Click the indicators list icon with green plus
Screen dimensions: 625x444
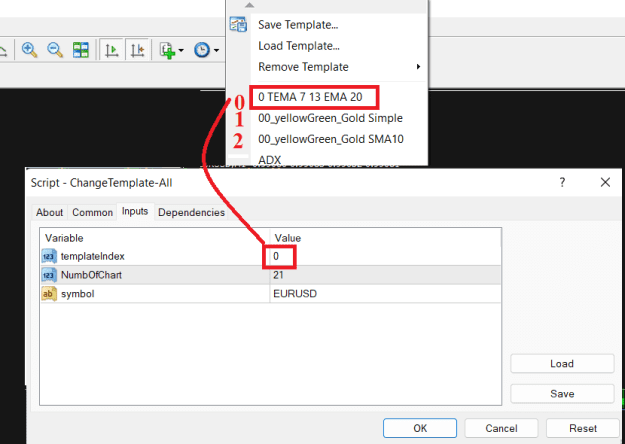click(167, 50)
